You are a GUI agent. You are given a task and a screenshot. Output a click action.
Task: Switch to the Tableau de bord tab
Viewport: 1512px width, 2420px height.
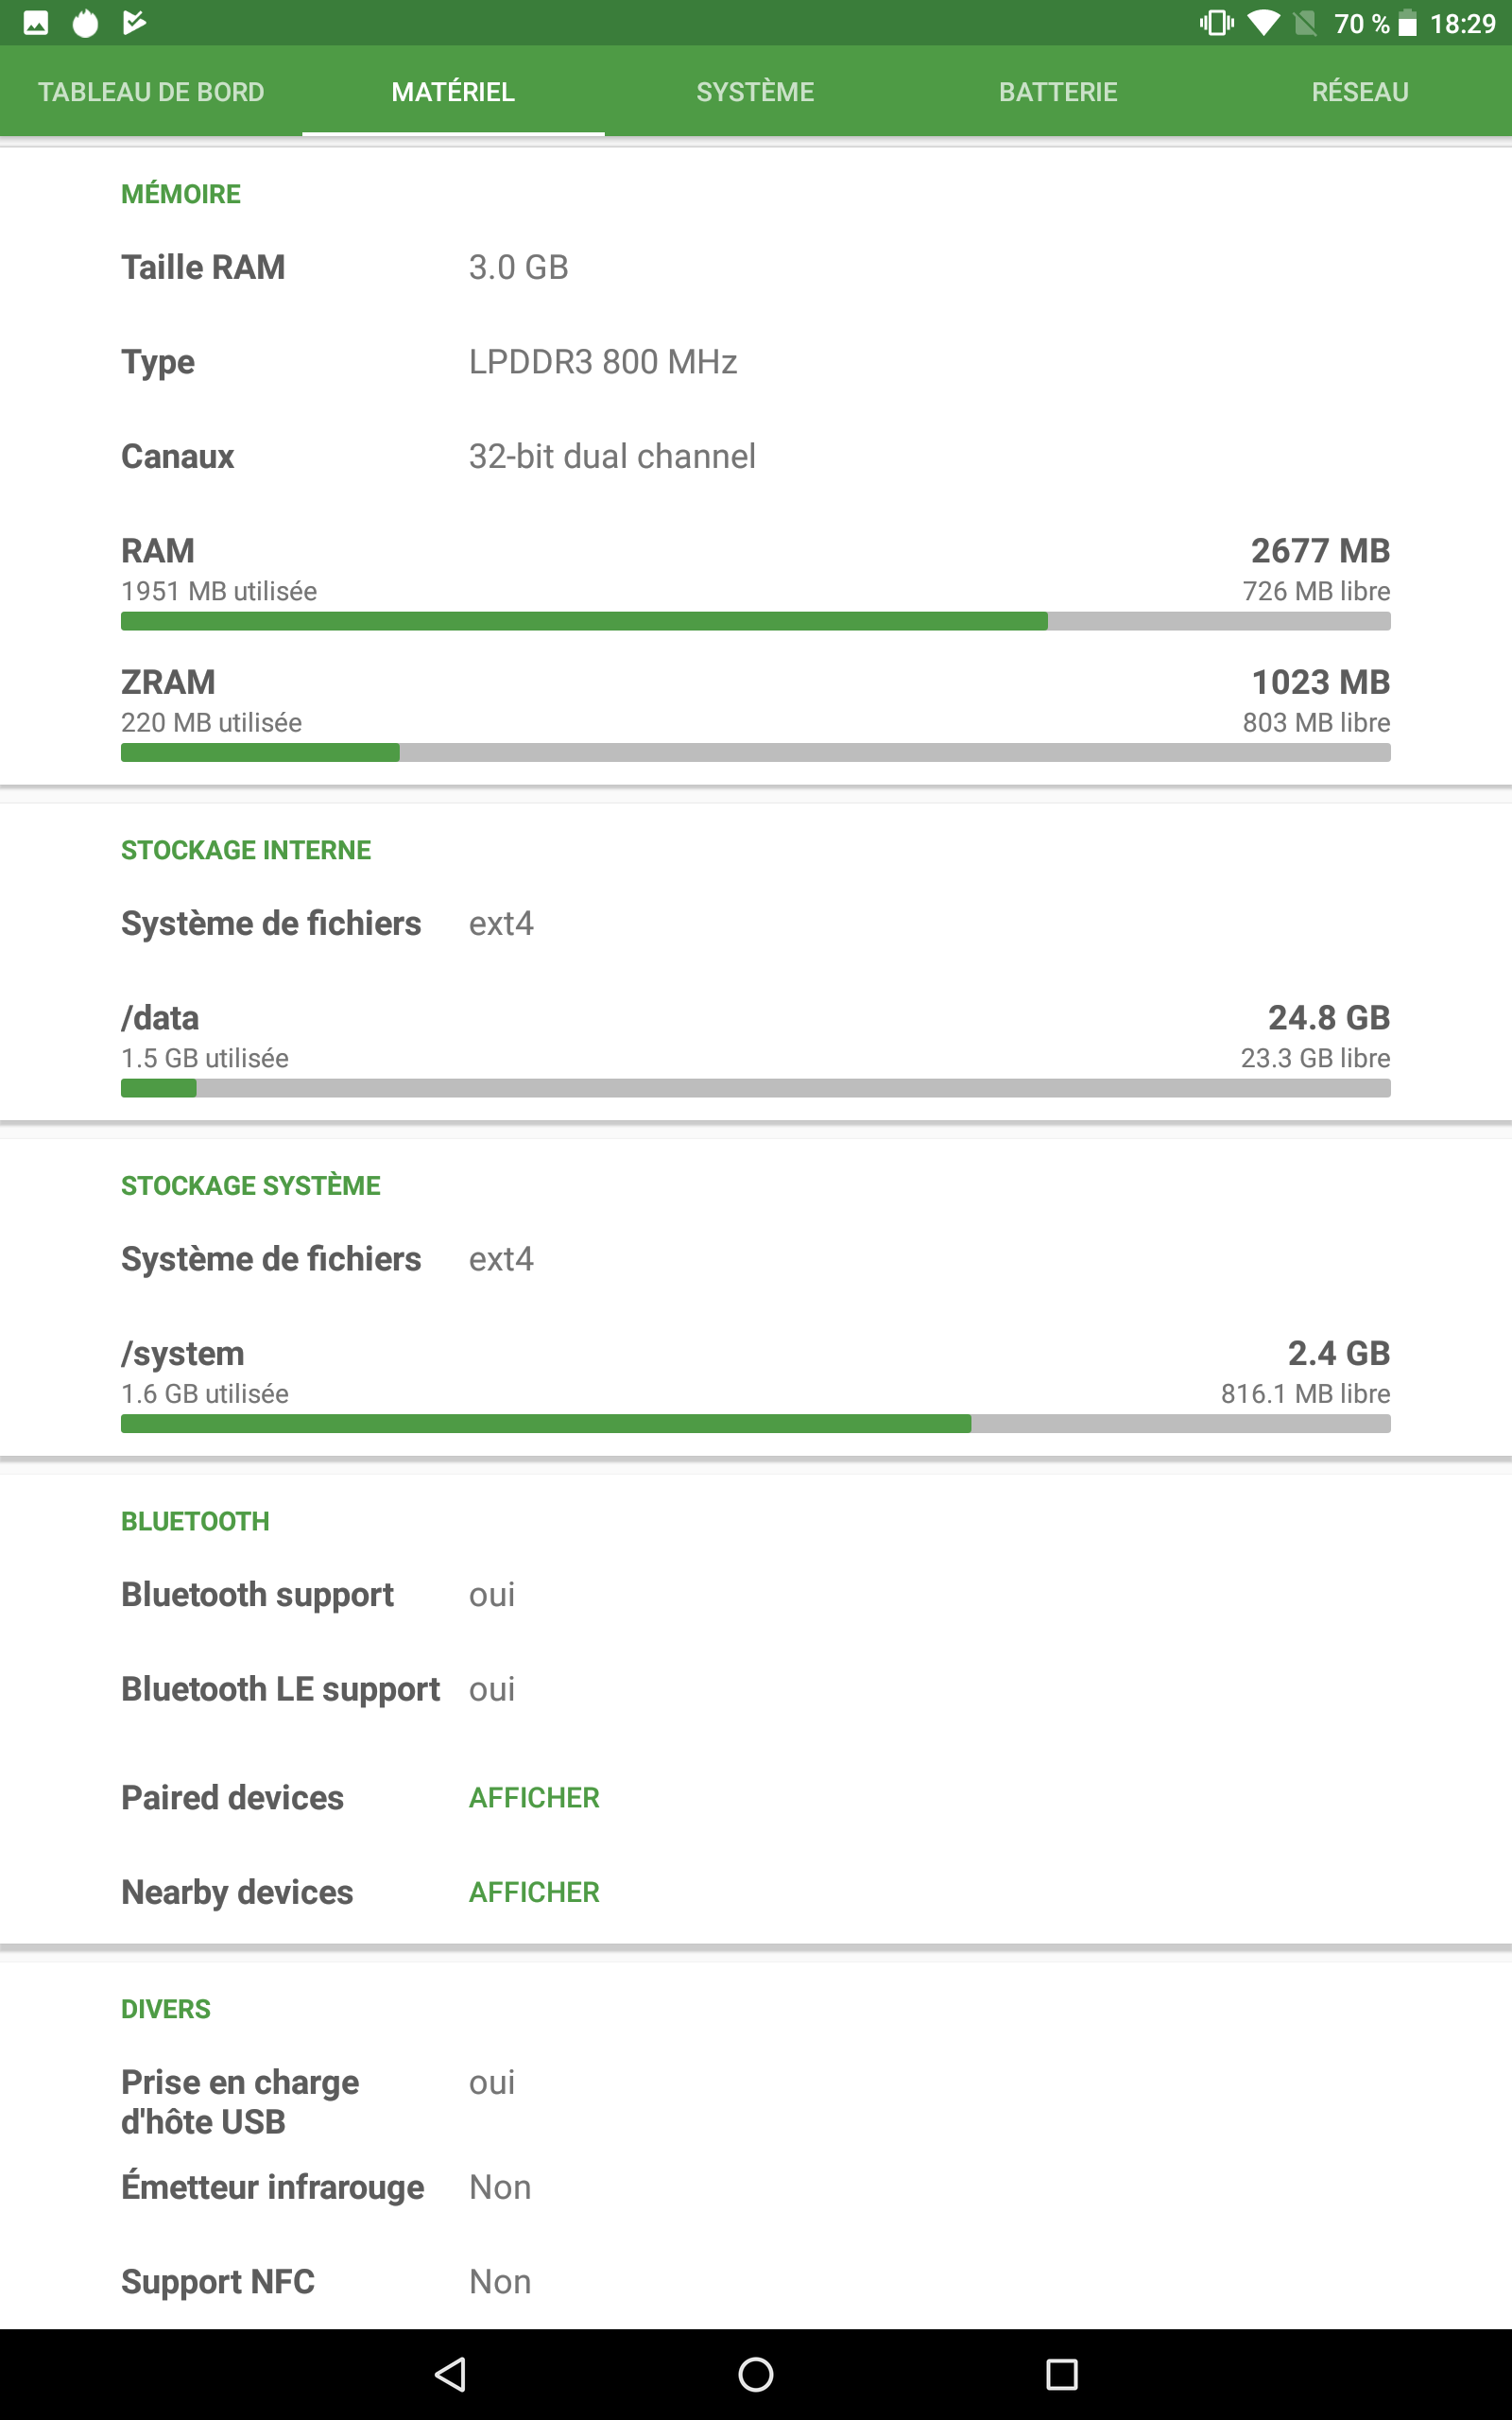click(151, 92)
